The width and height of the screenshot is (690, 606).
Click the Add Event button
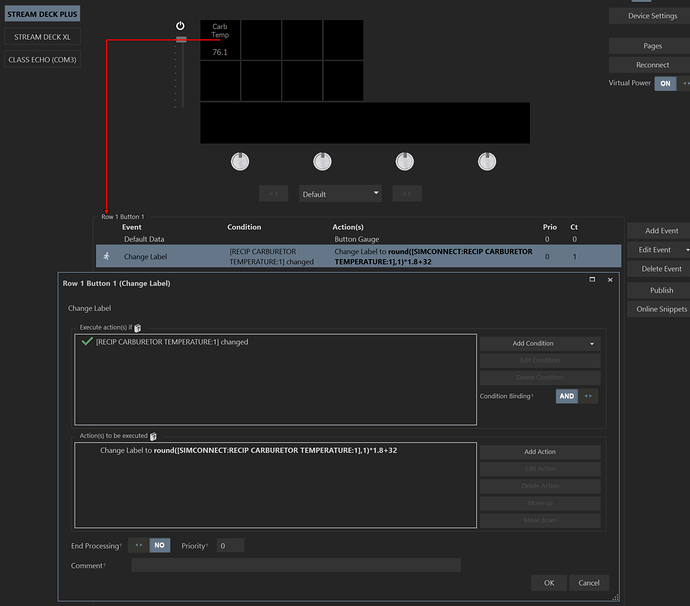661,231
